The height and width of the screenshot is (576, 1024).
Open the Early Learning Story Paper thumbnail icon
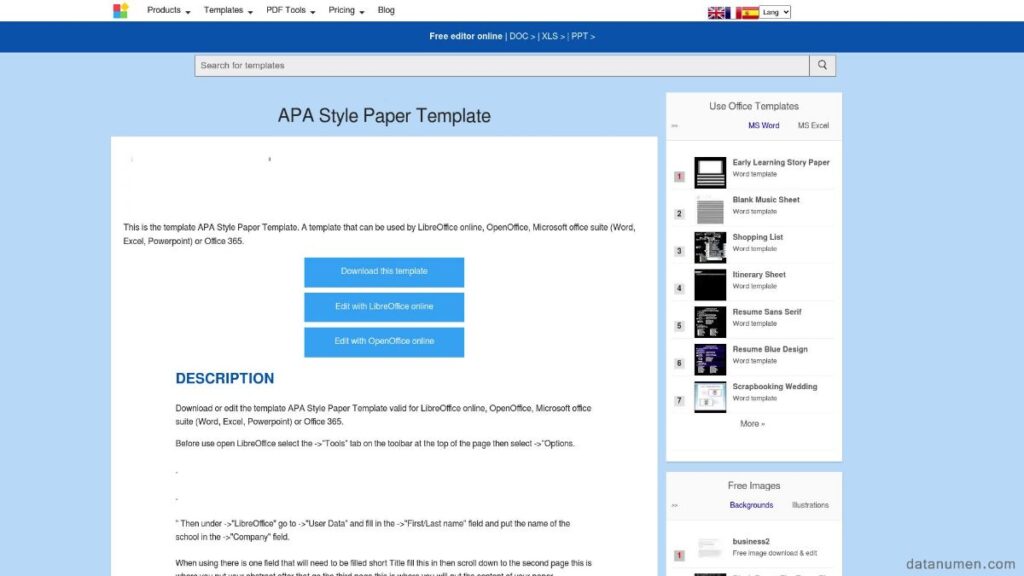click(709, 171)
